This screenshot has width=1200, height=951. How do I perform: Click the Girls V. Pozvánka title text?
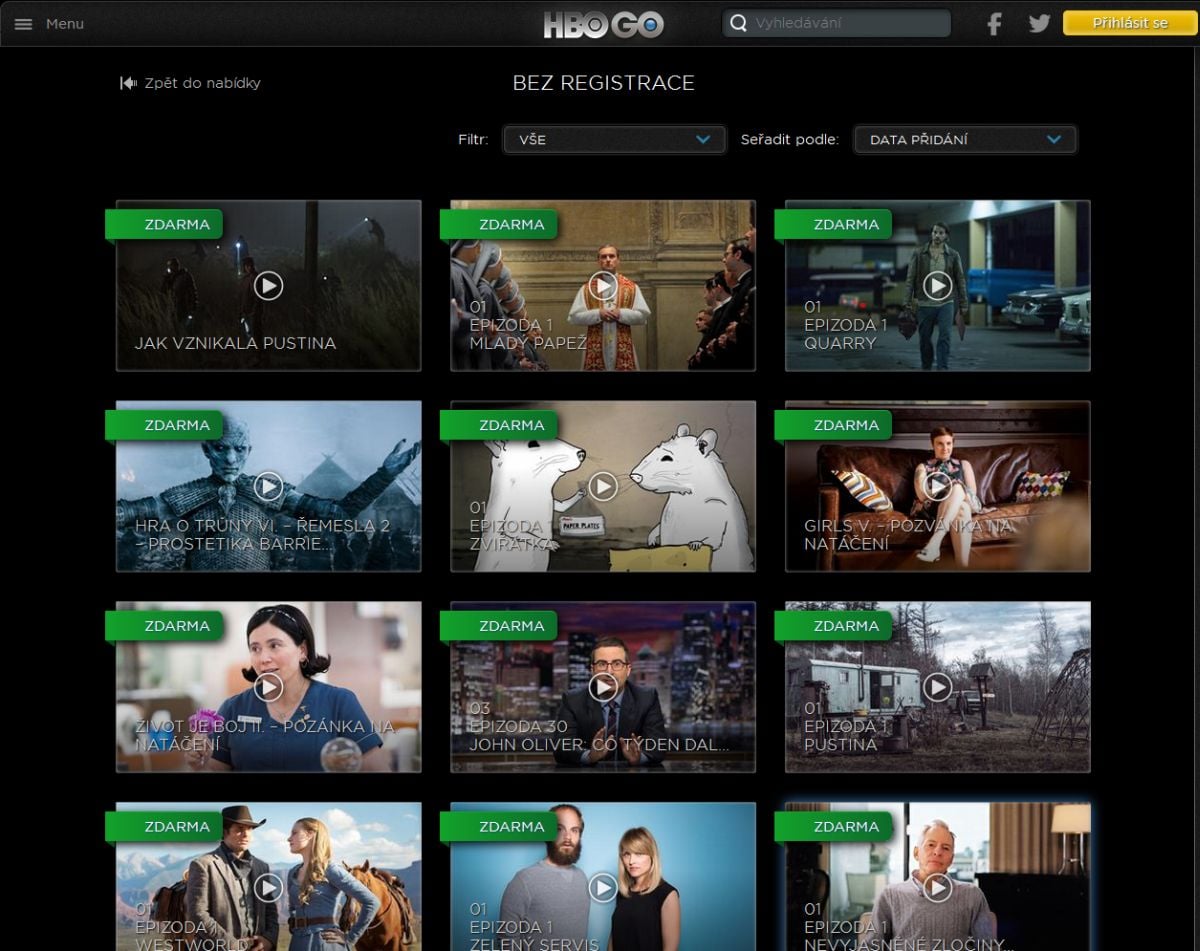[x=909, y=535]
